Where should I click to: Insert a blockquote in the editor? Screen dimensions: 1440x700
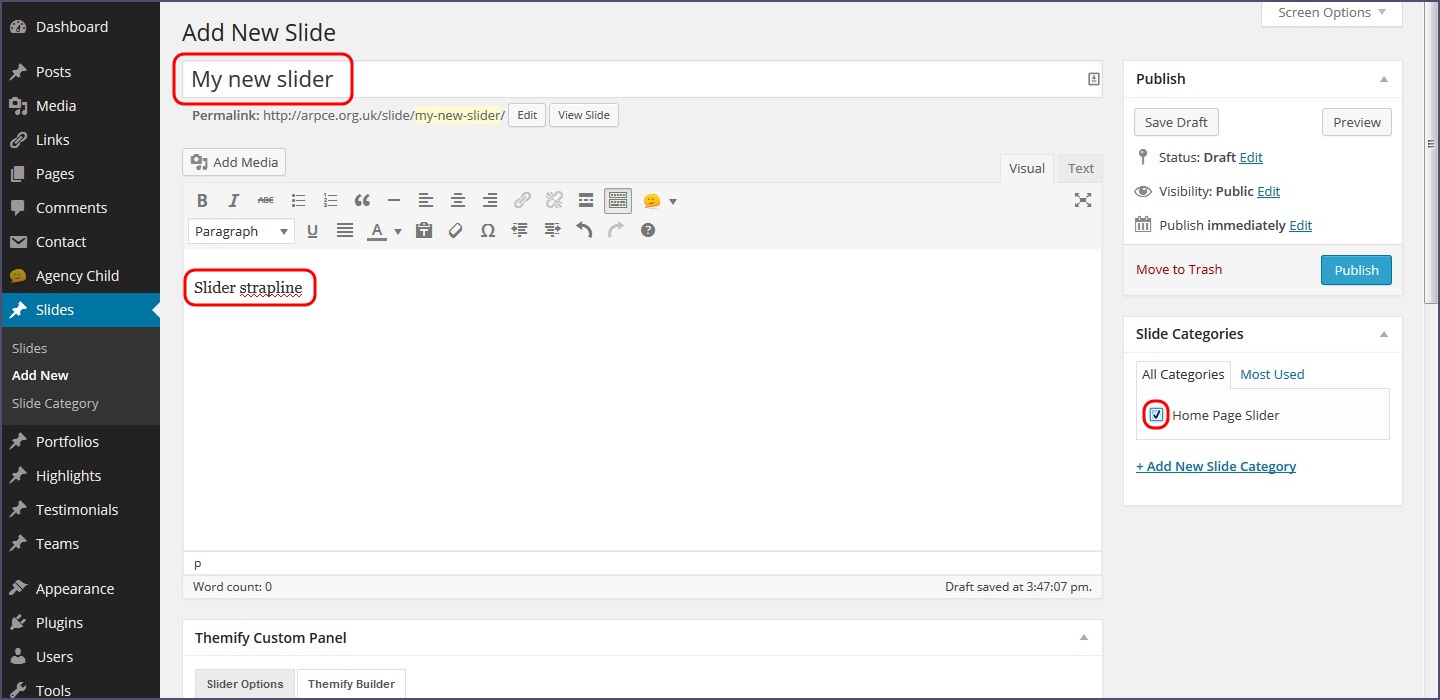(x=362, y=201)
